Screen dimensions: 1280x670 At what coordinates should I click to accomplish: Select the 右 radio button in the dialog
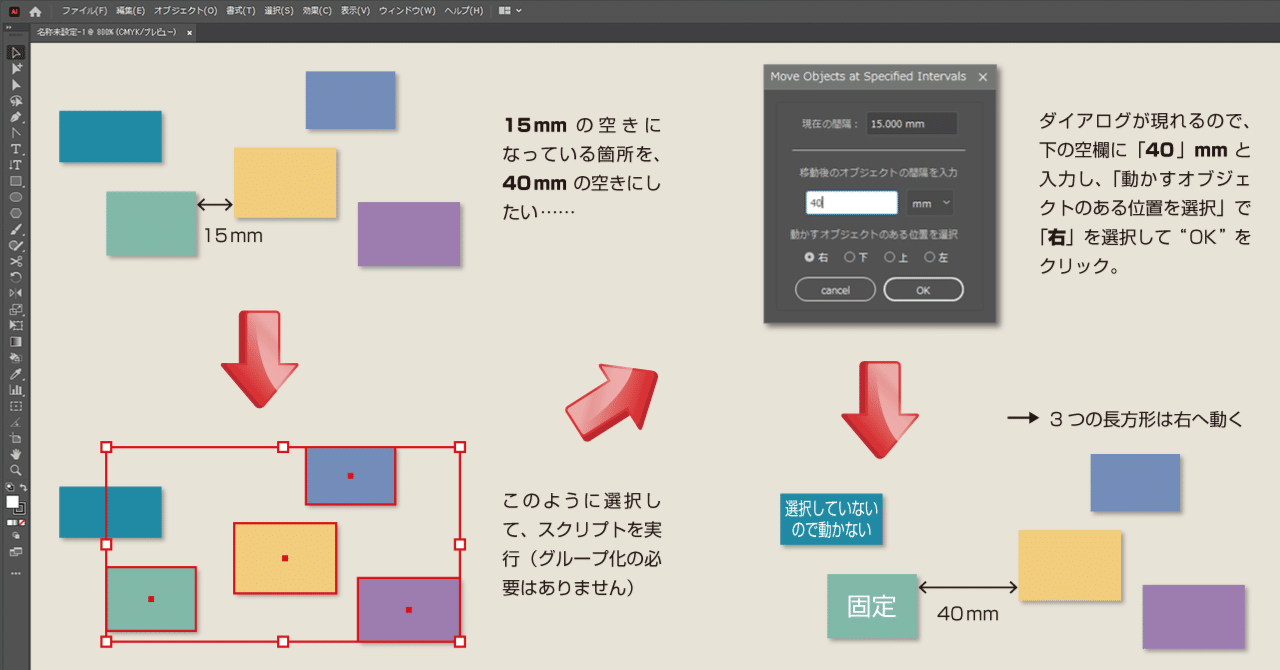[809, 257]
